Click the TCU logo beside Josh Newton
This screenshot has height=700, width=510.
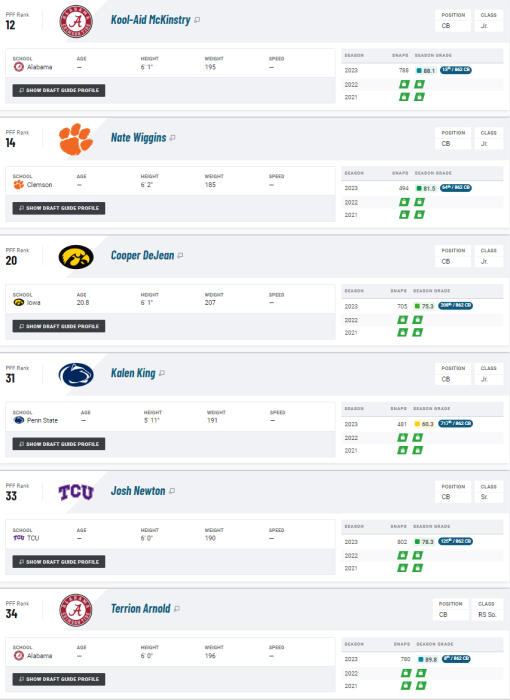point(76,492)
